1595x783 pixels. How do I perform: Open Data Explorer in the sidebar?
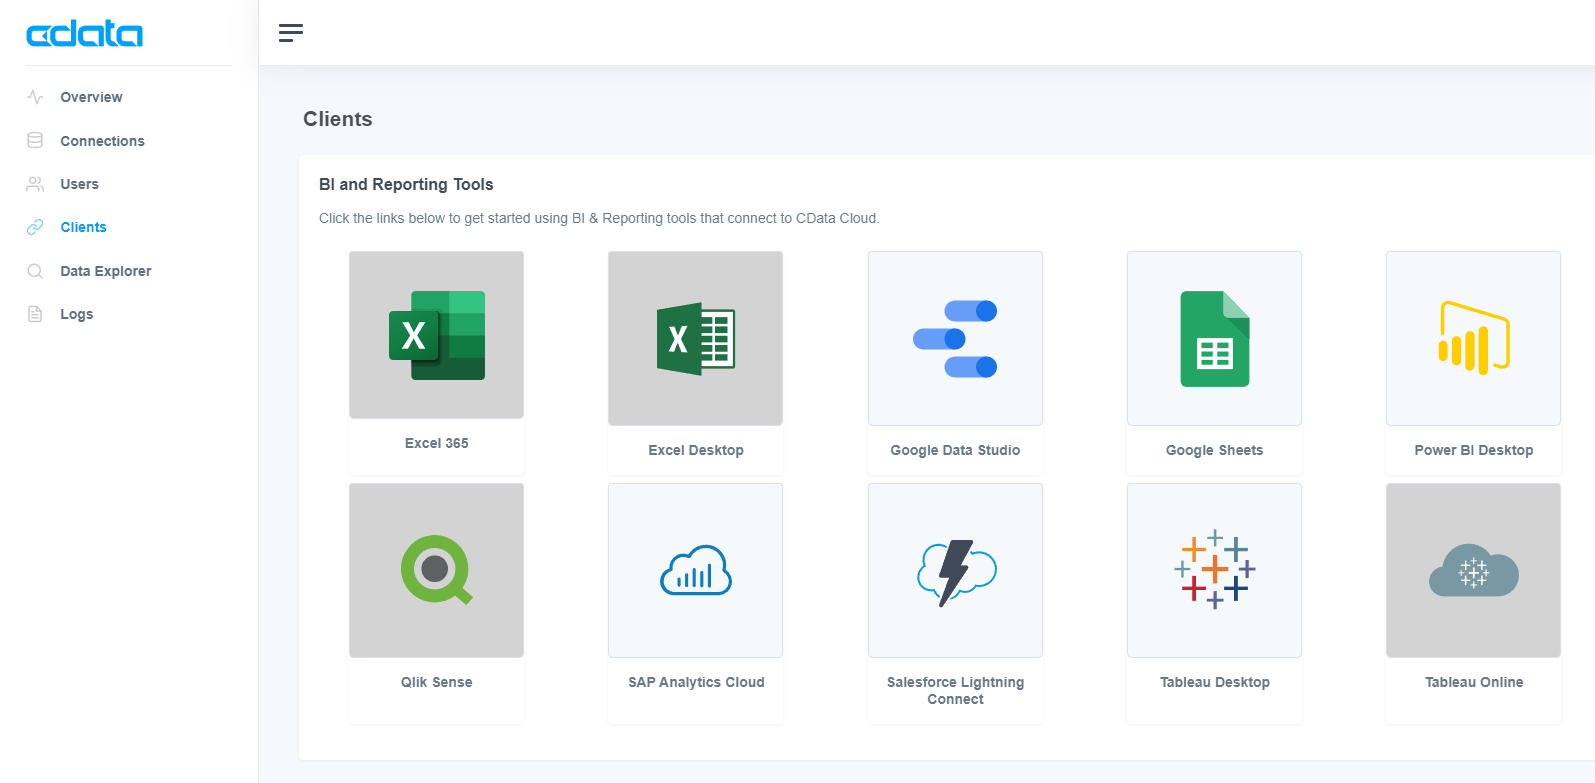(106, 271)
